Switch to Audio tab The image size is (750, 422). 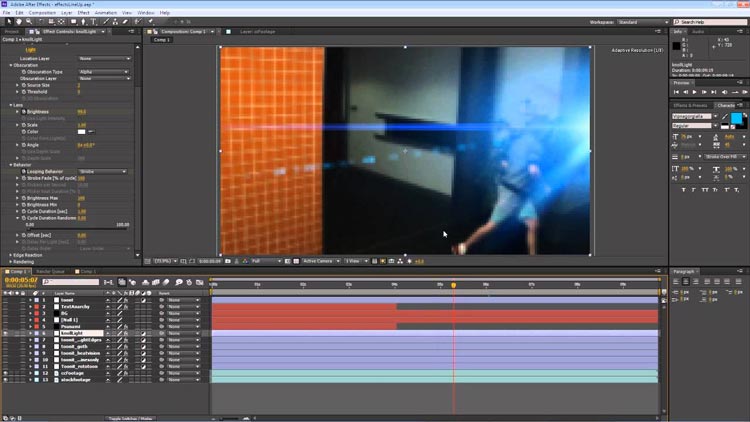pos(698,32)
